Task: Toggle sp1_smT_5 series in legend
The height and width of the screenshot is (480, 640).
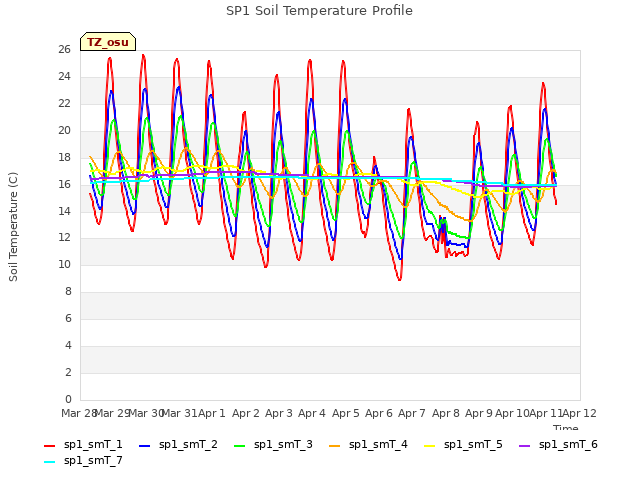Action: click(x=463, y=444)
